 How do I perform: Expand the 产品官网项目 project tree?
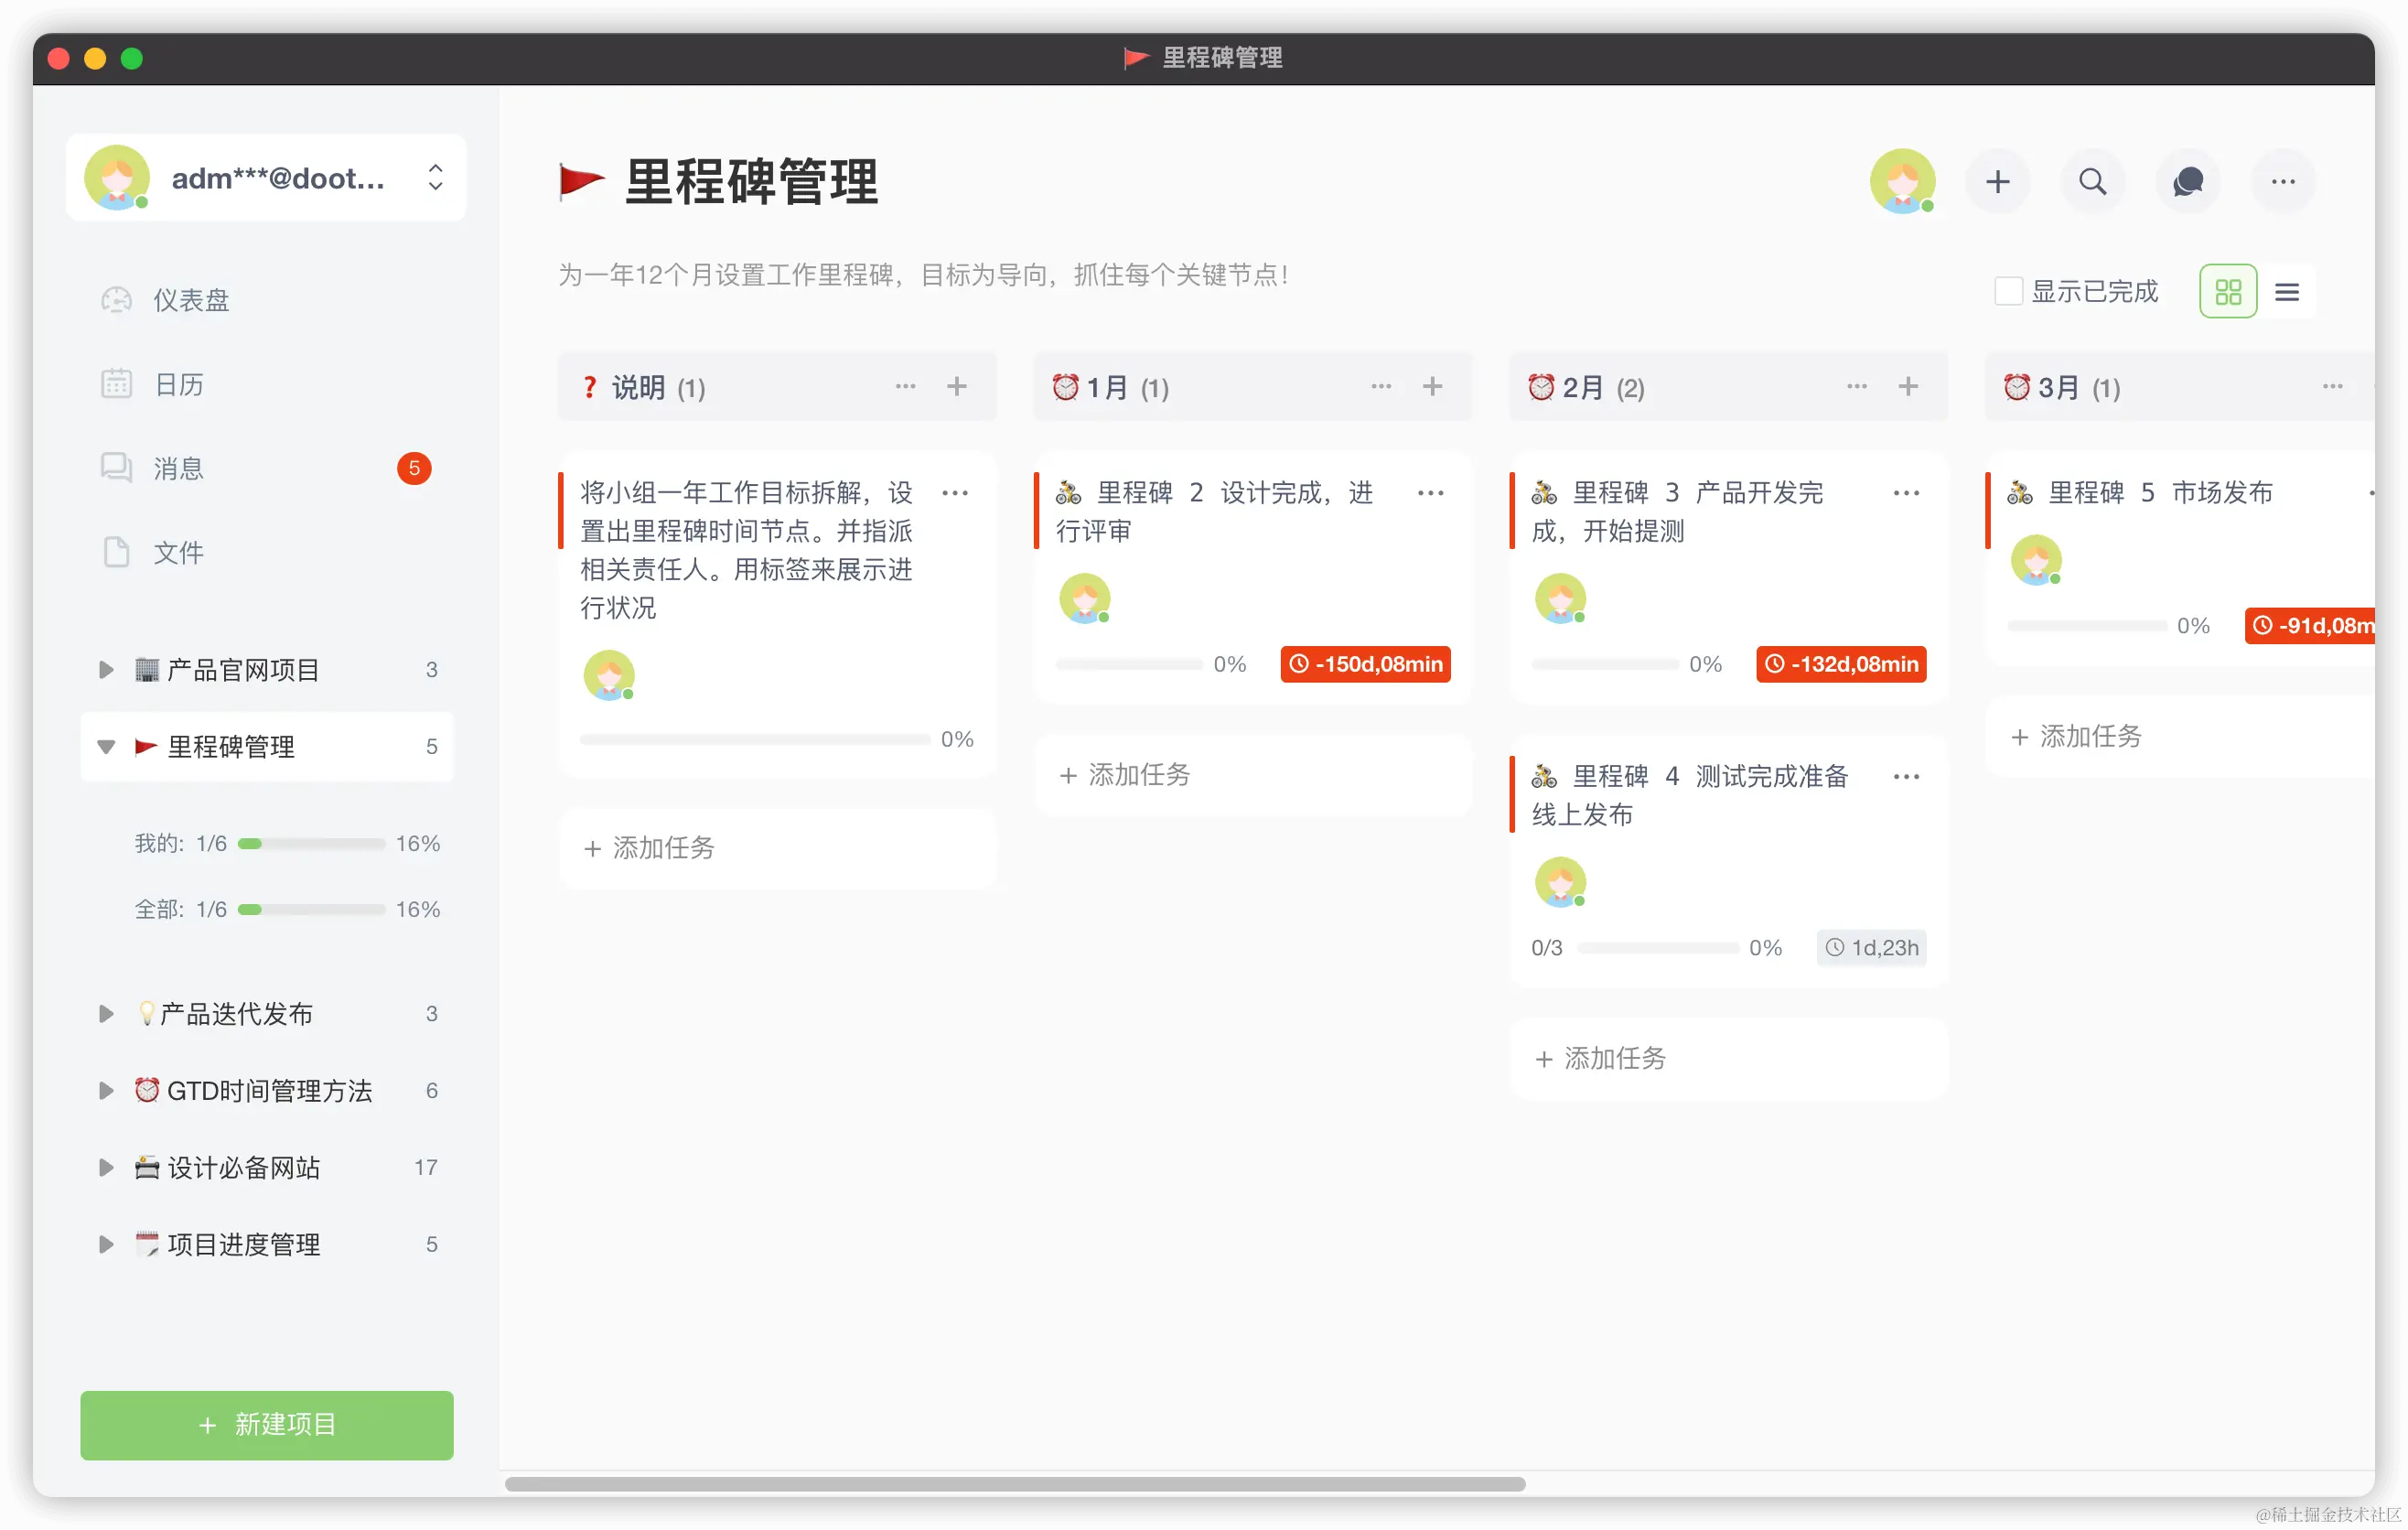click(x=106, y=670)
